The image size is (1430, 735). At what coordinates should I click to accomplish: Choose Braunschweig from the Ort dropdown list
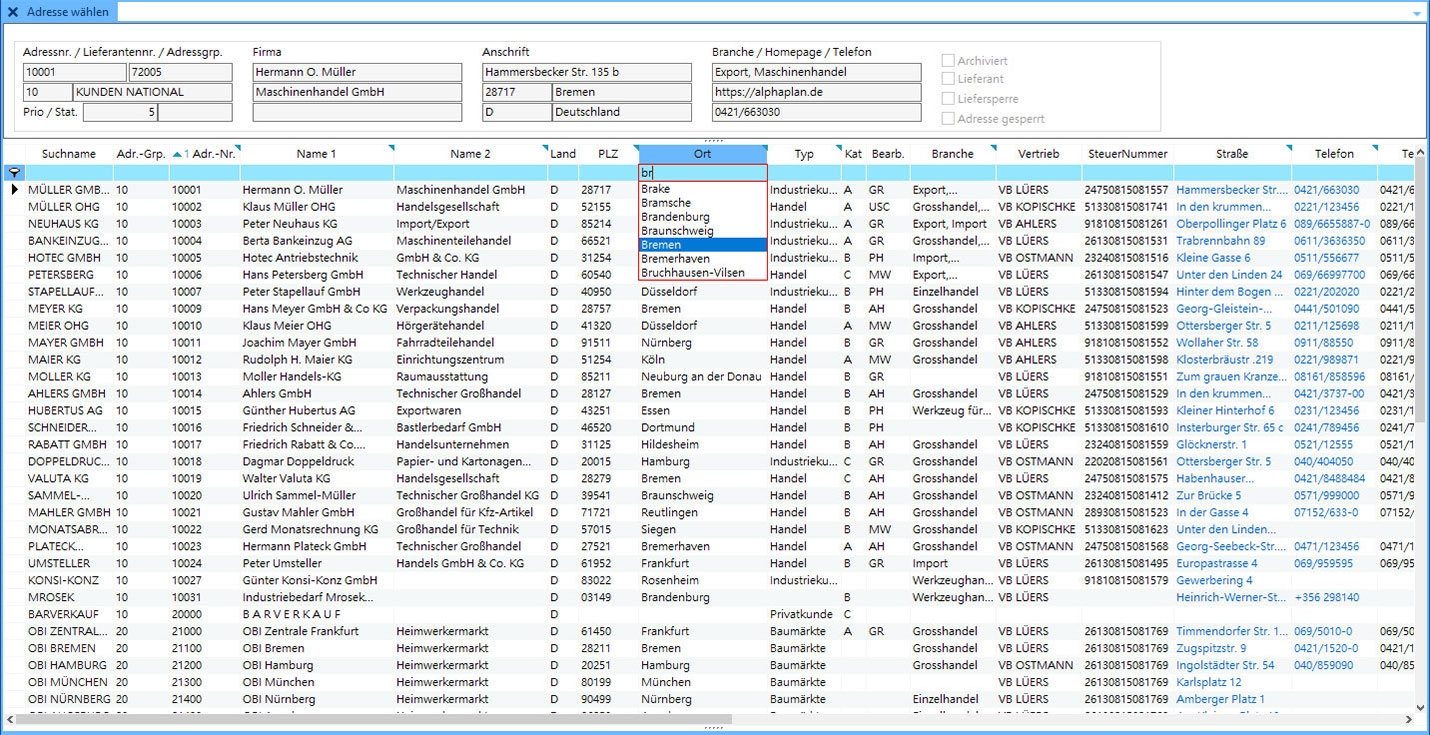pos(702,231)
